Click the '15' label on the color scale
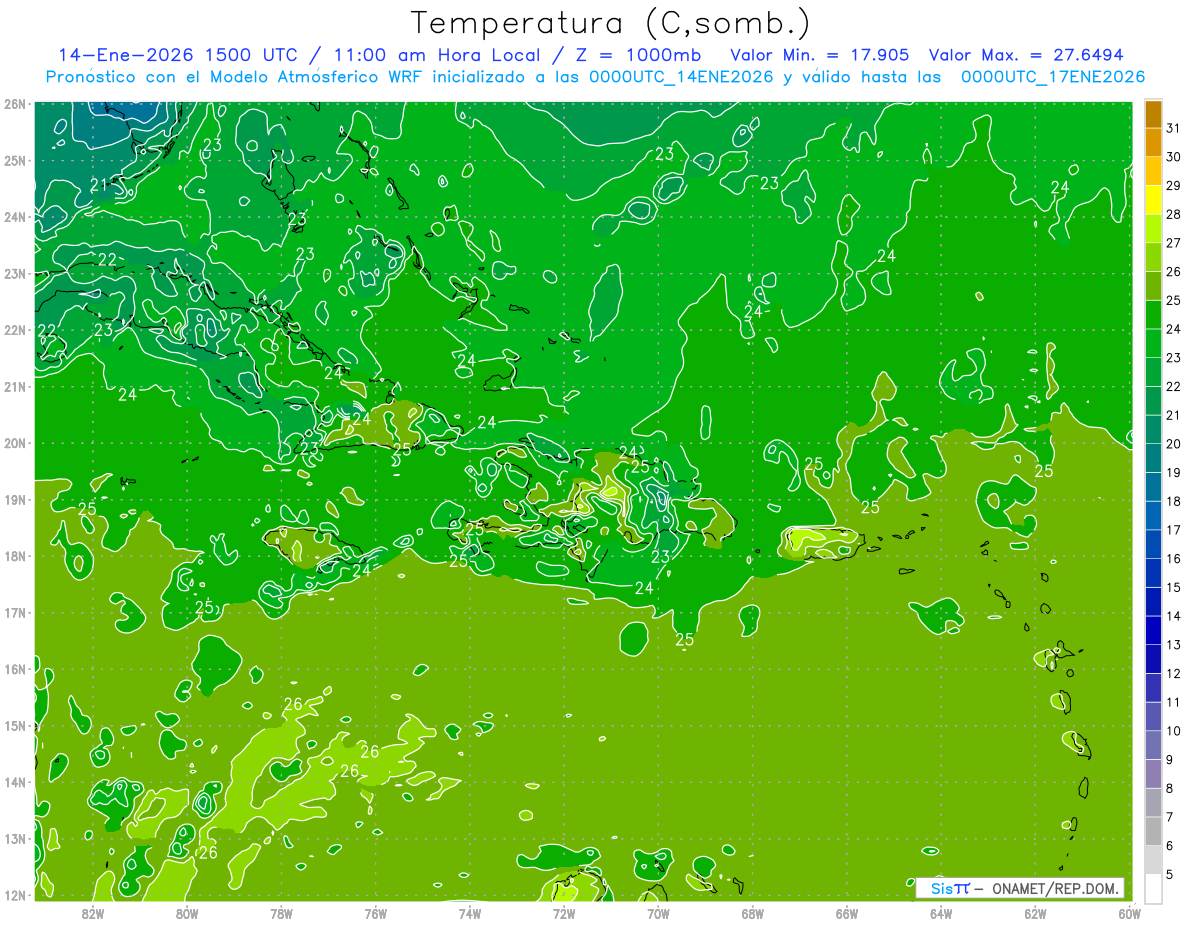The height and width of the screenshot is (927, 1200). click(x=1174, y=588)
